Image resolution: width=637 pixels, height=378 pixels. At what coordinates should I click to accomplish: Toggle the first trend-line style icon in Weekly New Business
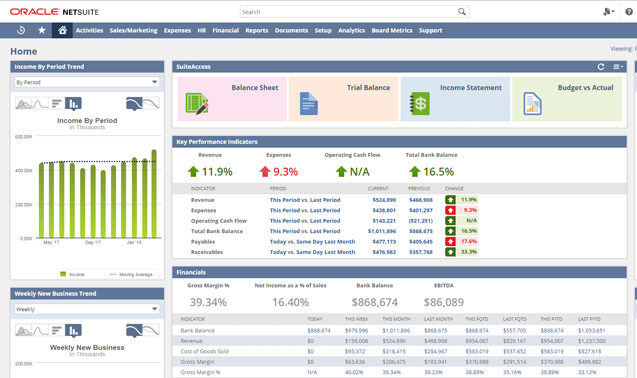(x=134, y=331)
